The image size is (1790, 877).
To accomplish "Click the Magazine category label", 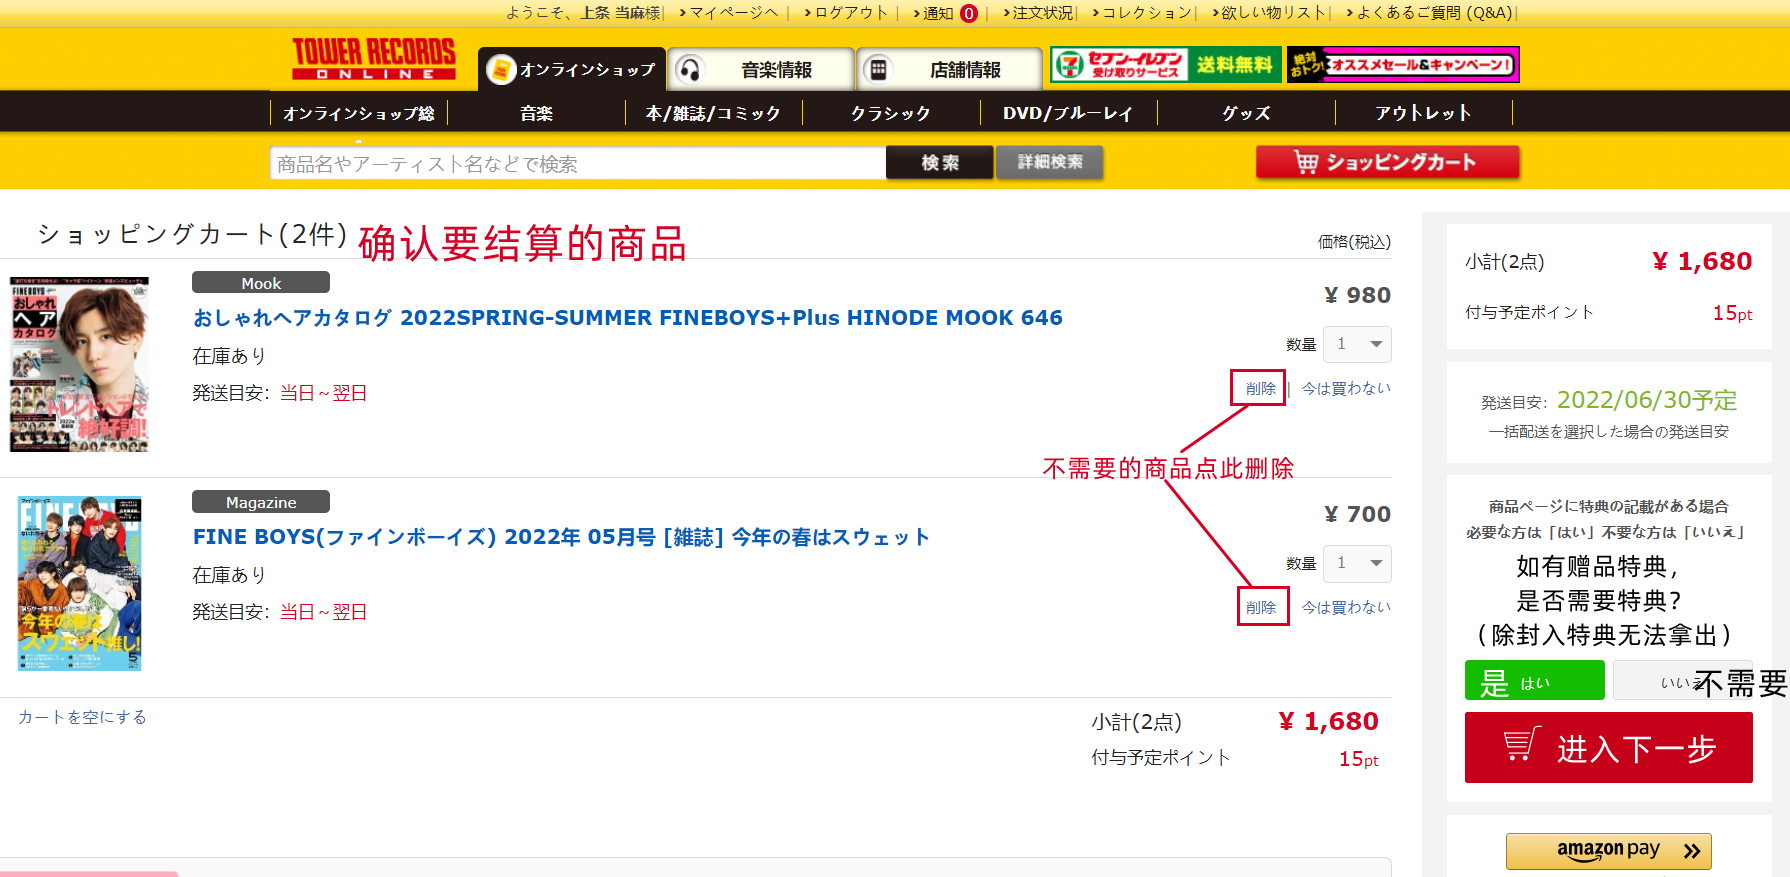I will click(x=261, y=502).
